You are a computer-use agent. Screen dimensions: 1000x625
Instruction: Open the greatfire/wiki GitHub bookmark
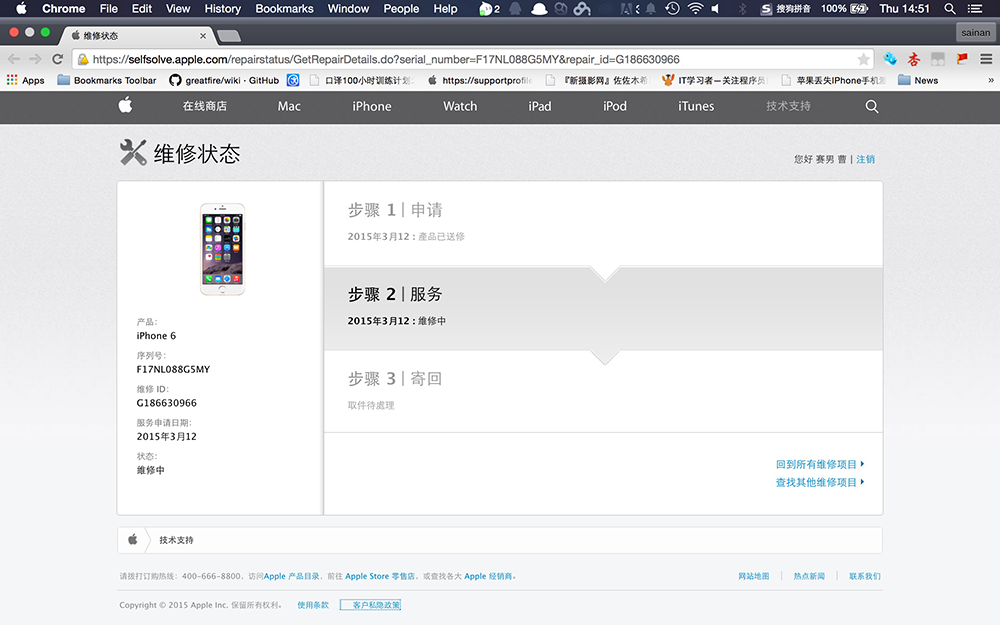pyautogui.click(x=224, y=80)
